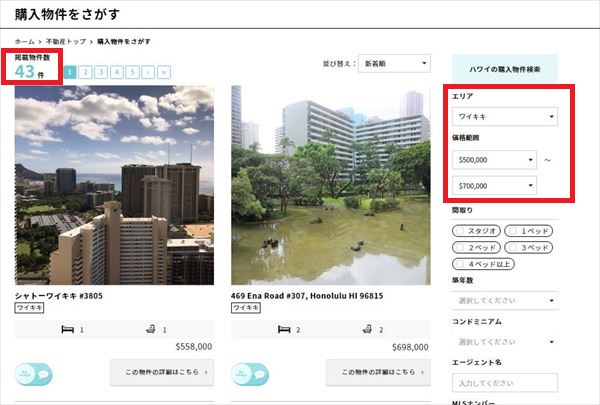Open details button for 469 Ena Road #307
Viewport: 600px width, 405px height.
pos(378,372)
